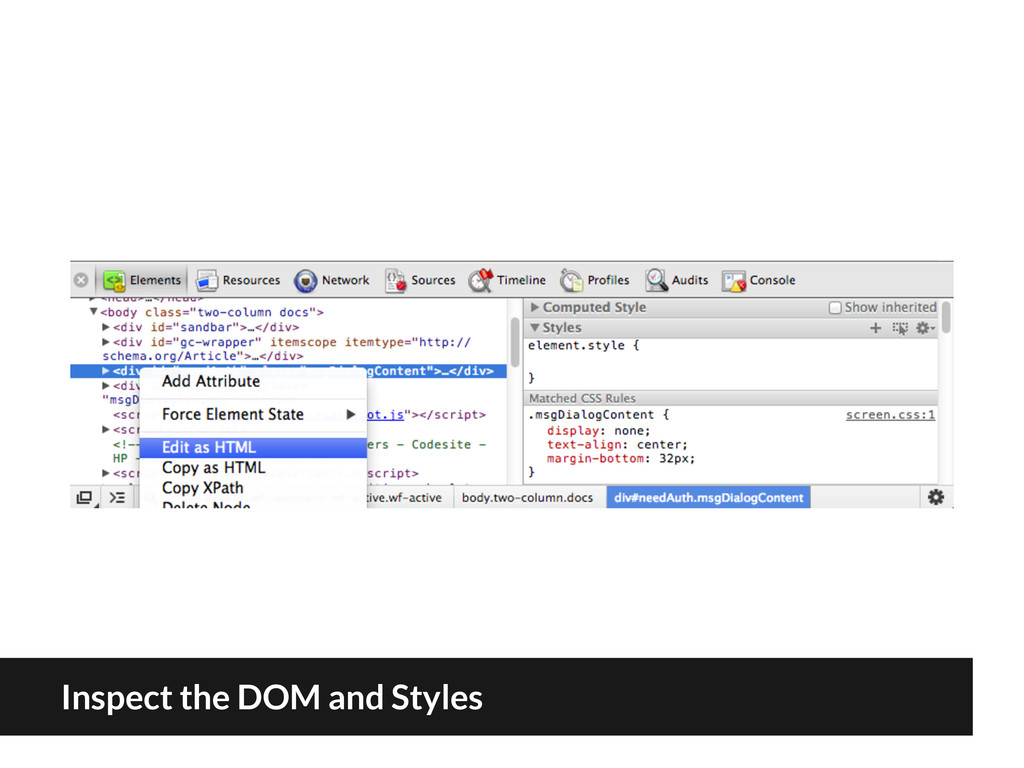
Task: Enable the Show inherited checkbox
Action: pyautogui.click(x=835, y=308)
